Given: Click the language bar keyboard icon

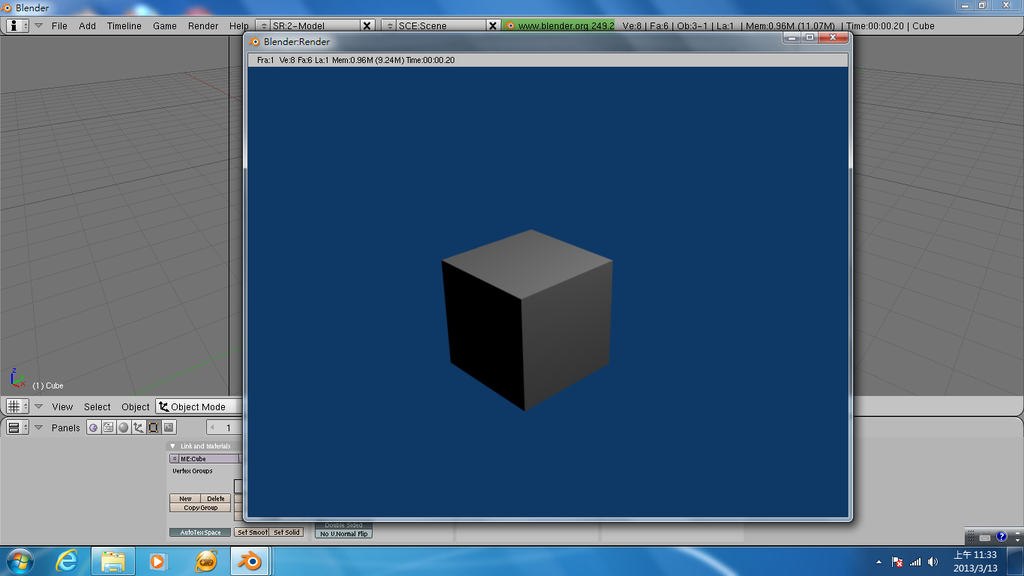Looking at the screenshot, I should pos(985,537).
